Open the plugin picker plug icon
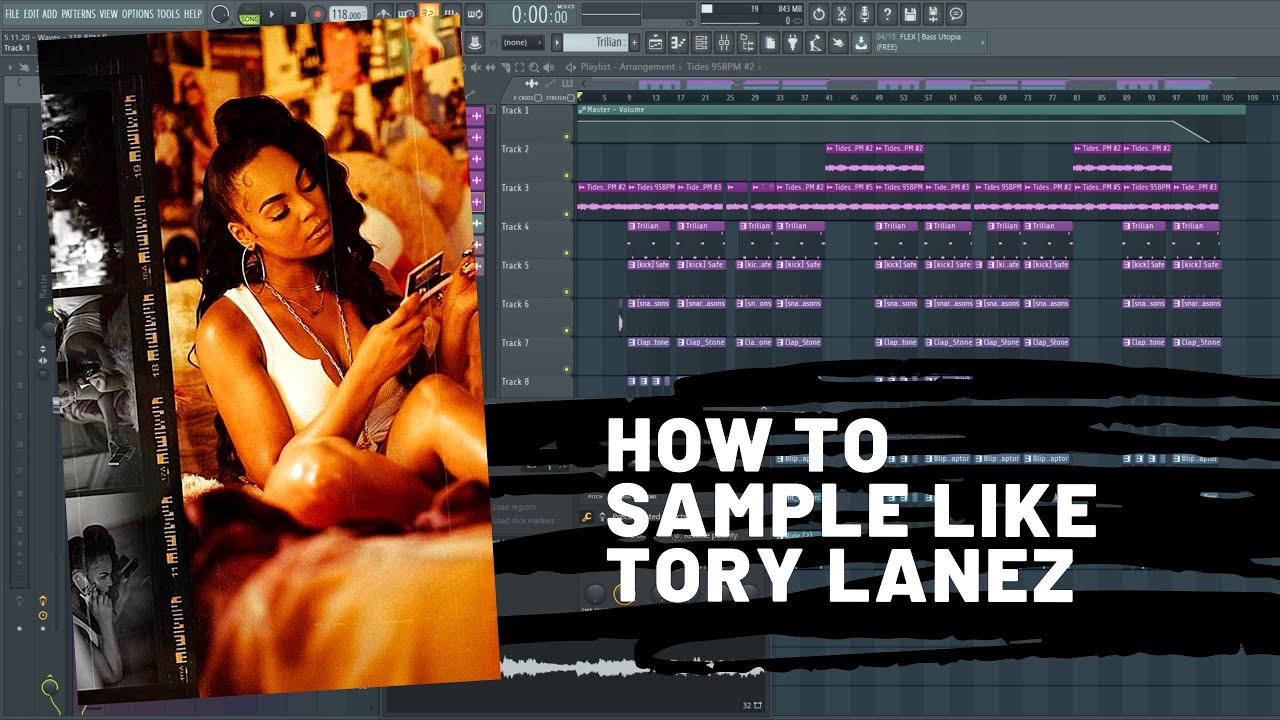The width and height of the screenshot is (1280, 720). click(793, 42)
